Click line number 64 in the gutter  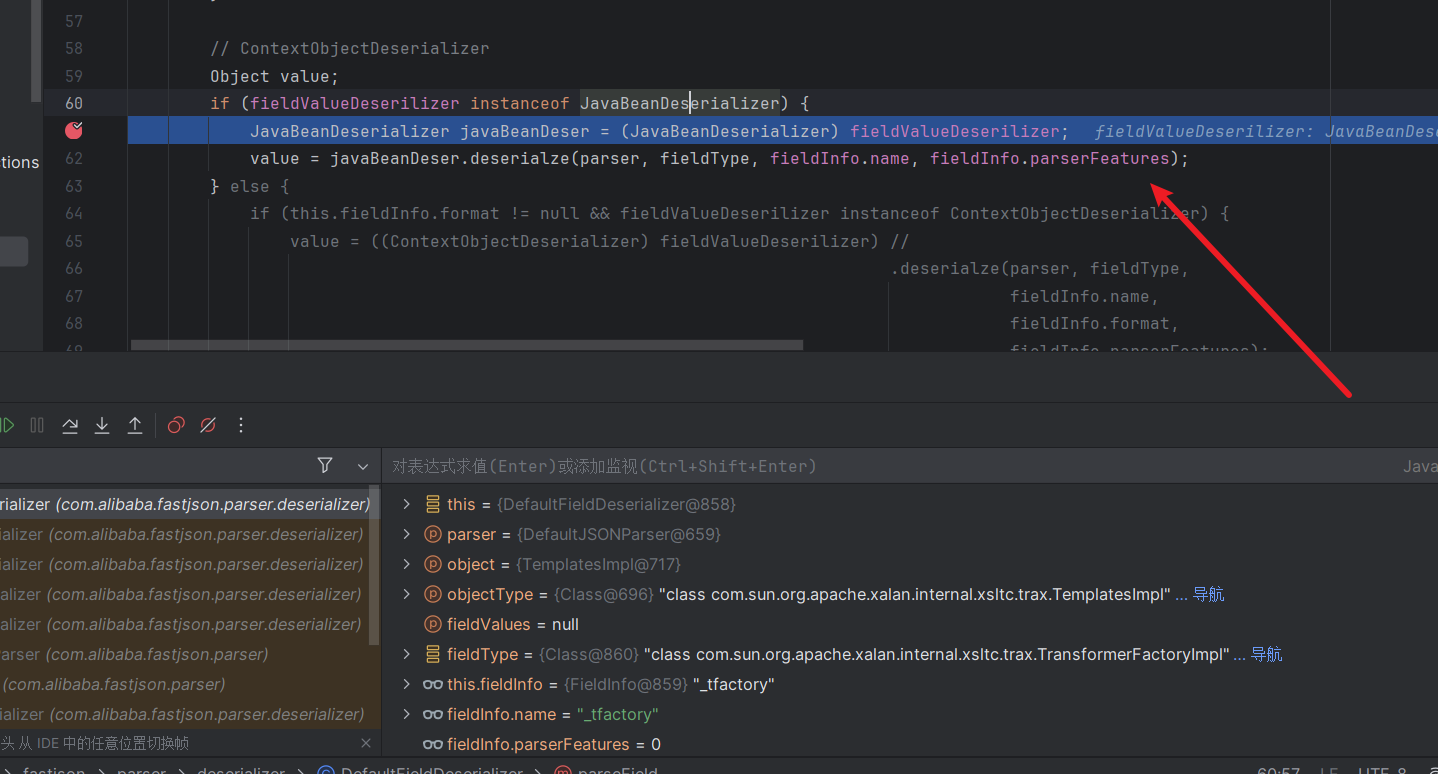[74, 213]
